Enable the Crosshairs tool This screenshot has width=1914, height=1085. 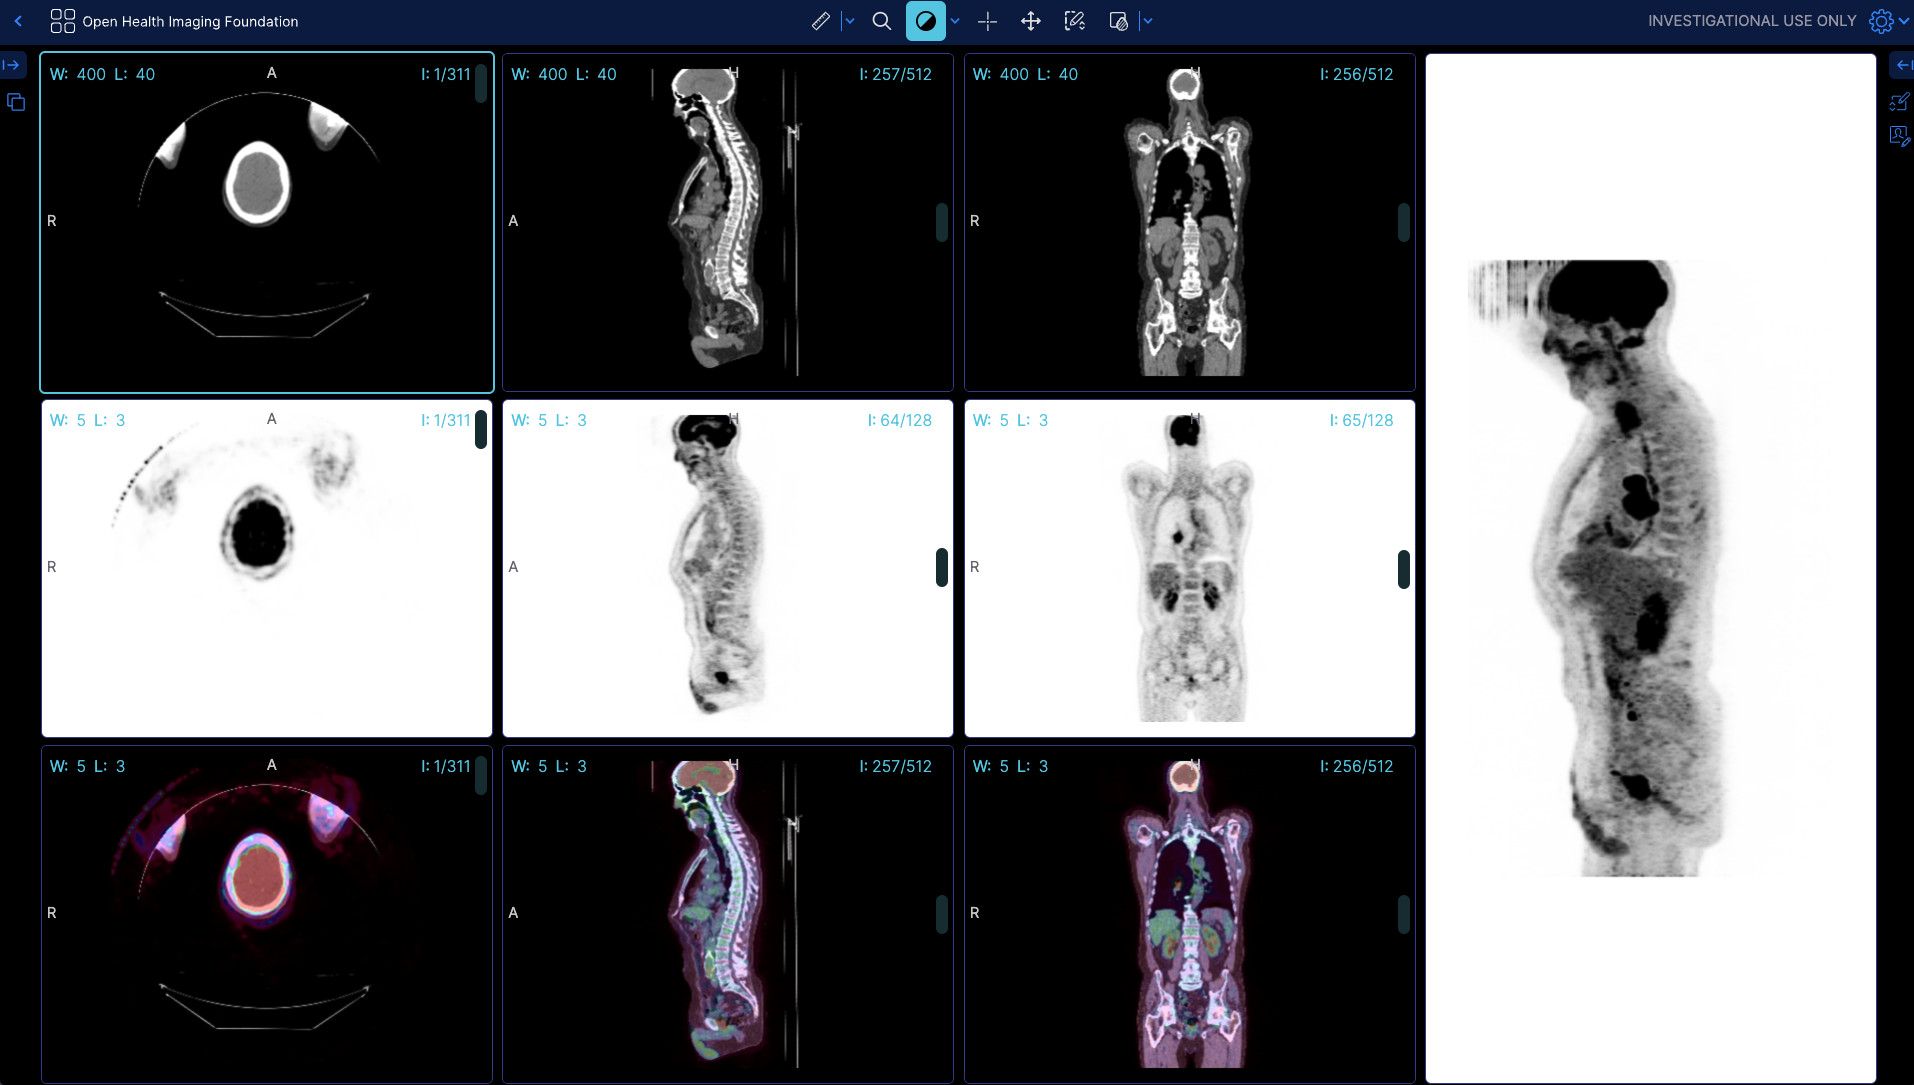coord(987,21)
